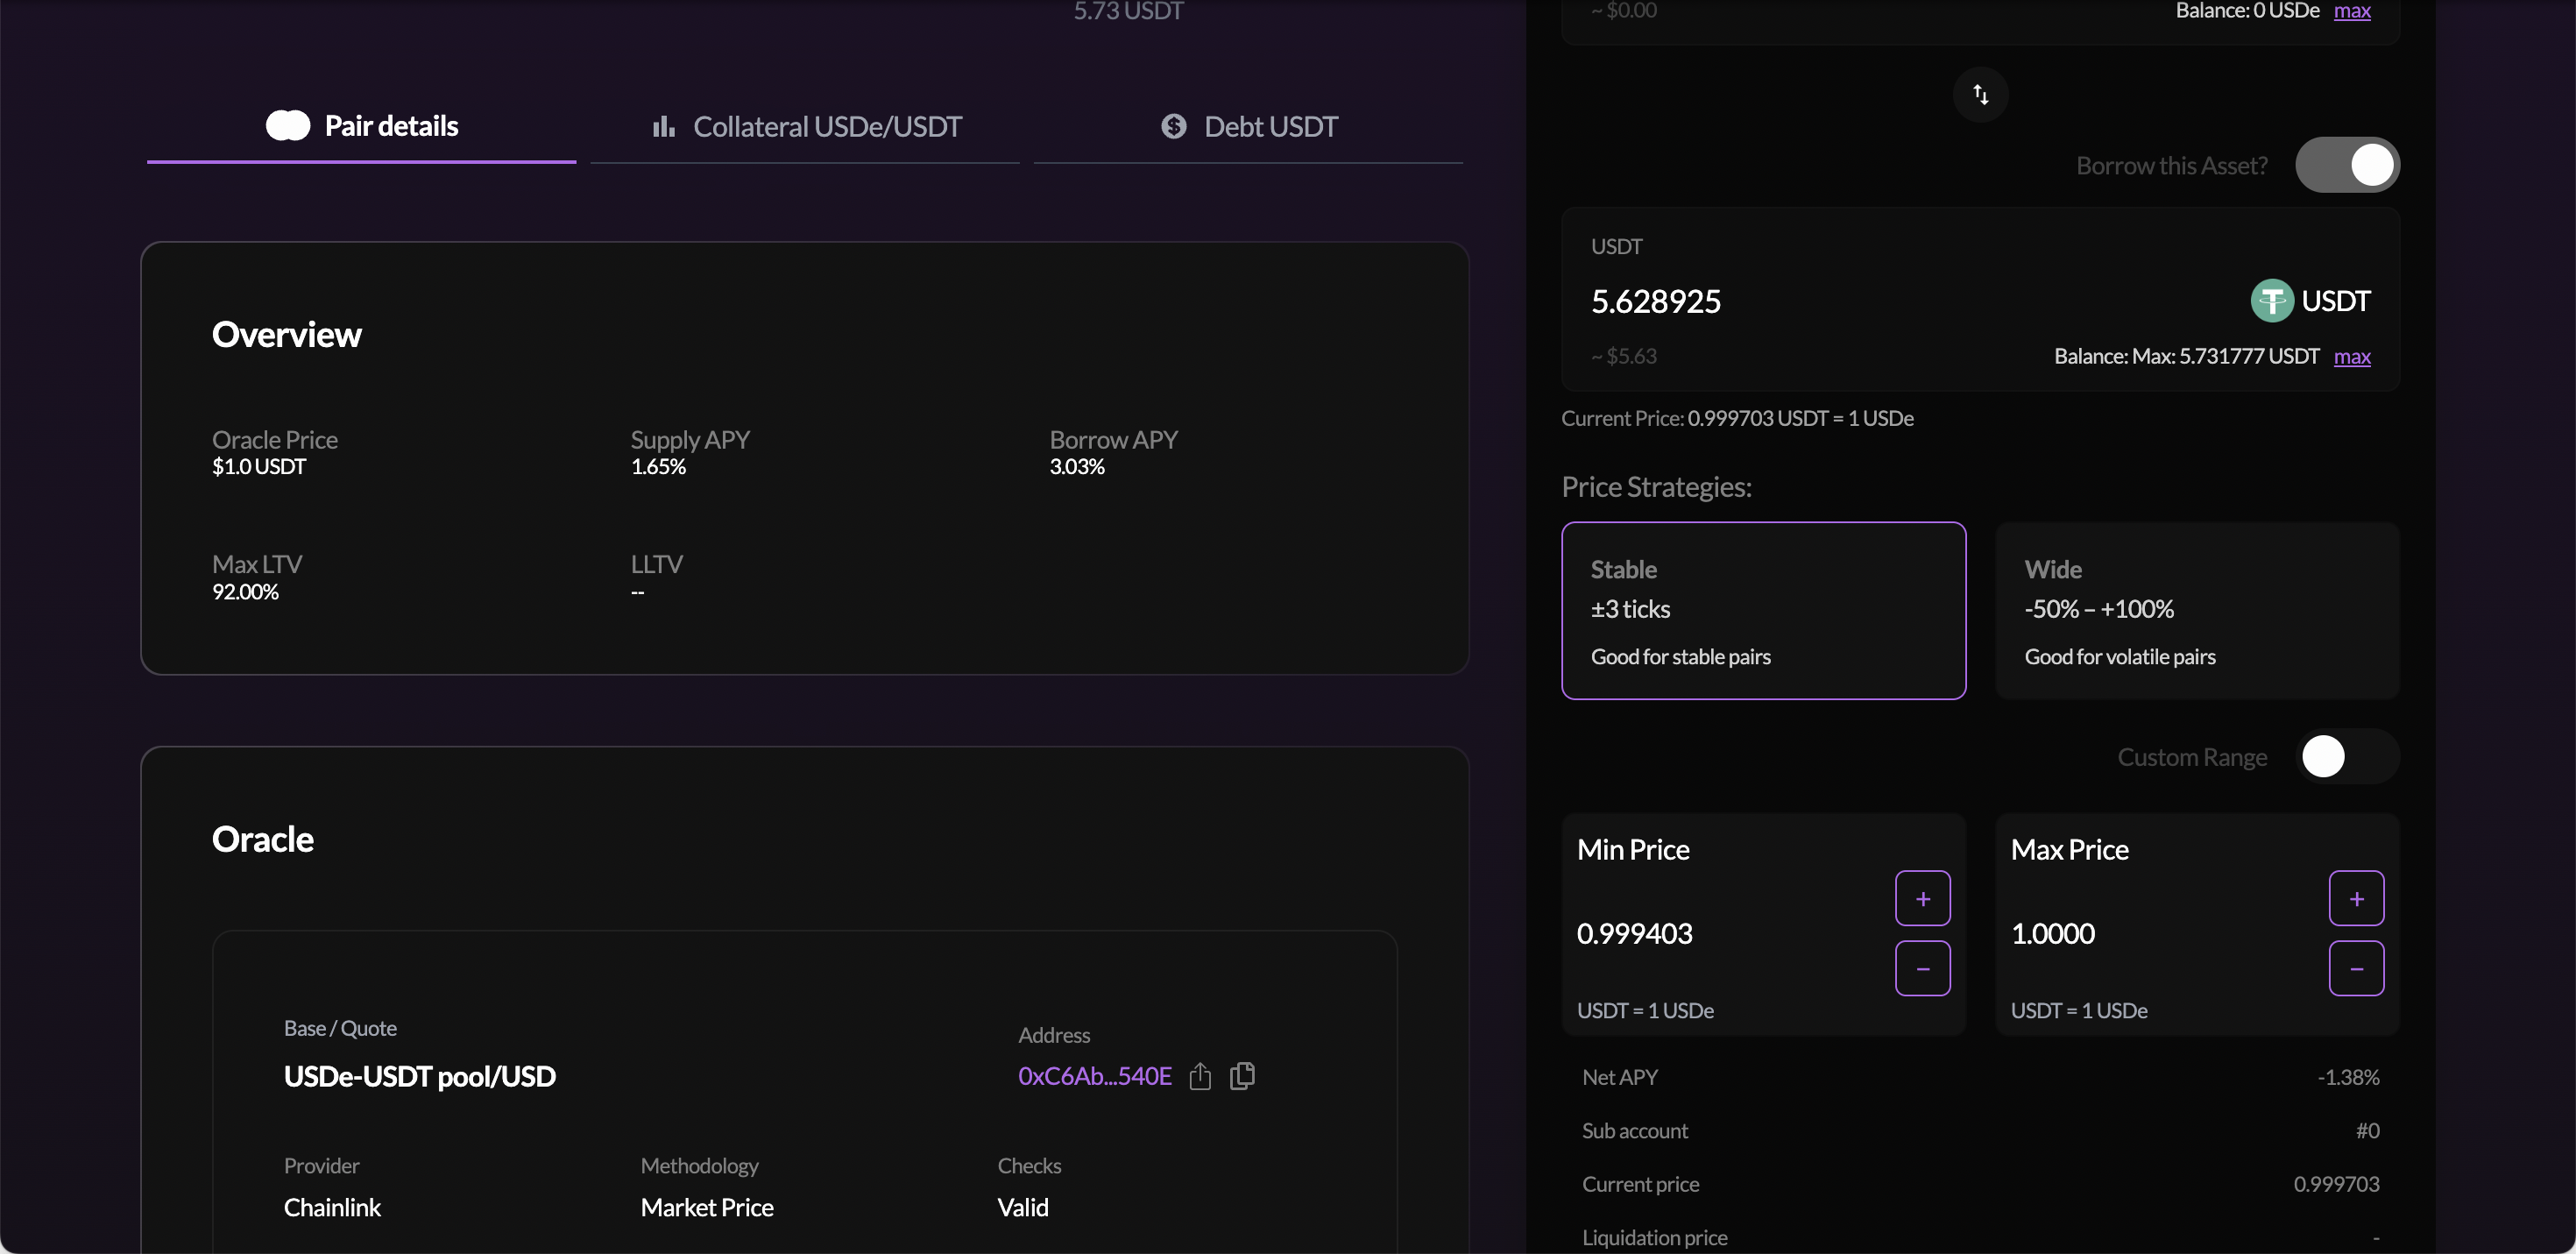Click the Min Price value field
The width and height of the screenshot is (2576, 1254).
1700,934
